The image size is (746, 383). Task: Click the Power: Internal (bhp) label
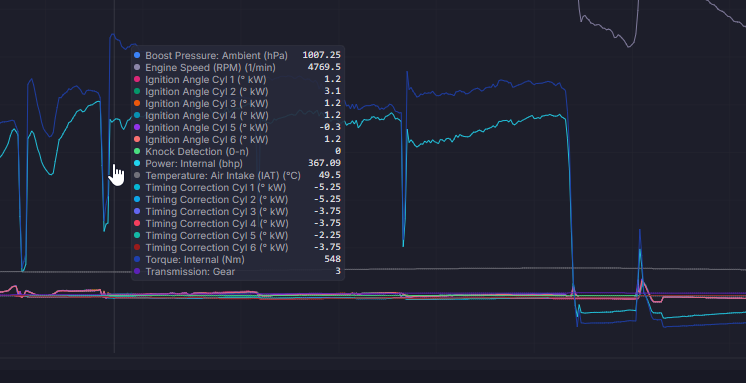point(194,164)
